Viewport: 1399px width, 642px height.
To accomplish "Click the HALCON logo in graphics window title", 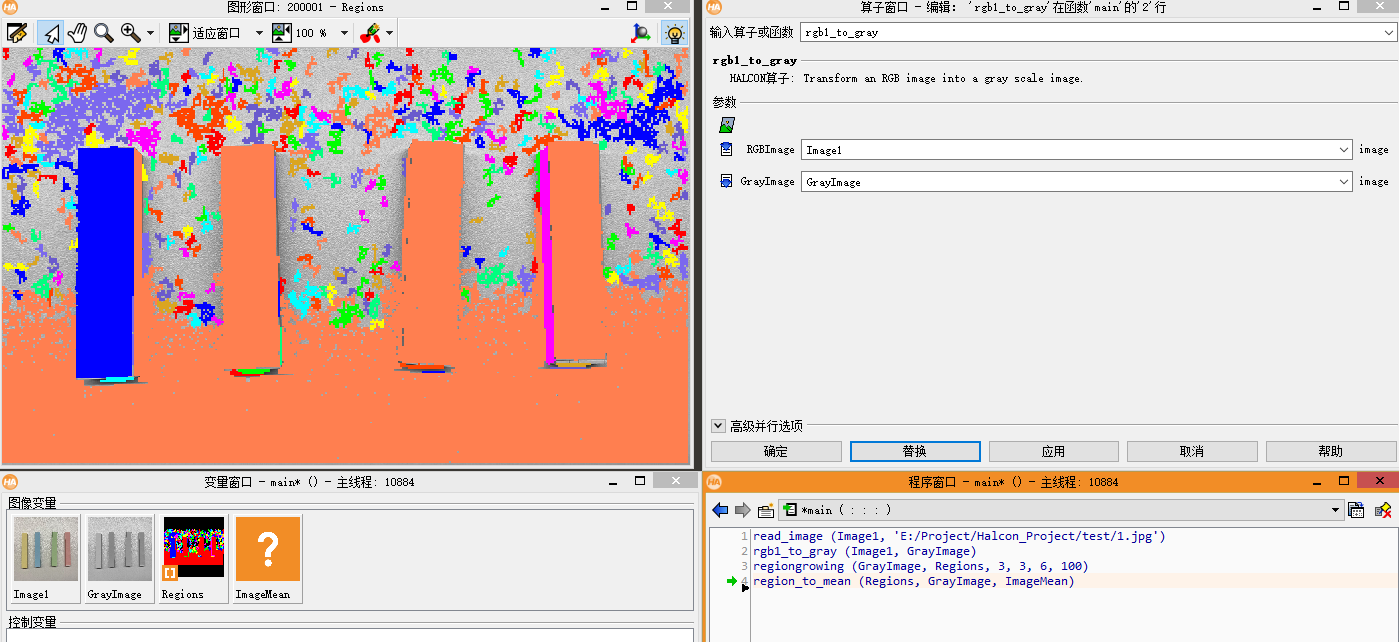I will [x=10, y=7].
